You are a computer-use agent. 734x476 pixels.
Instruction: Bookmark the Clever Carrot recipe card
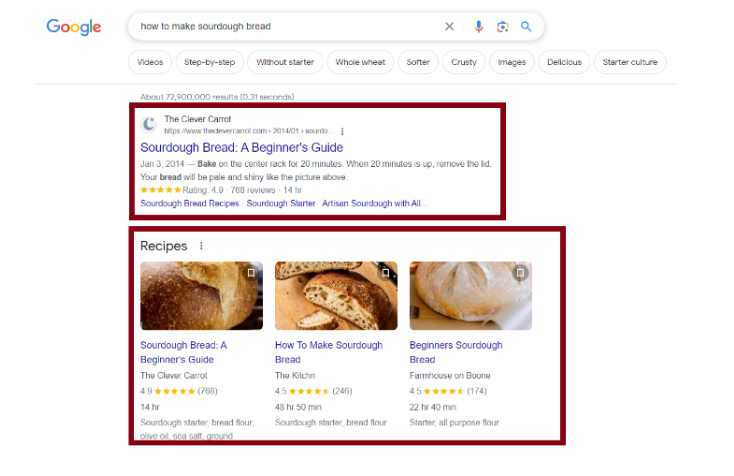[x=251, y=272]
